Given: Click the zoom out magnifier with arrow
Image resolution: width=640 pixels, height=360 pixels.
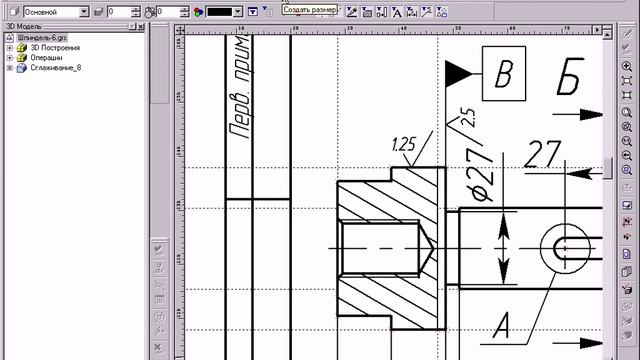Looking at the screenshot, I should [x=627, y=156].
